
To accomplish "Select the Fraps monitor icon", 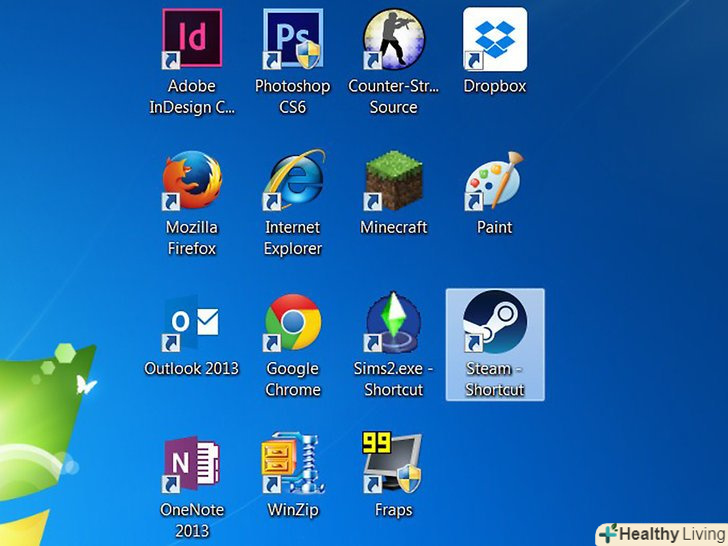I will pyautogui.click(x=393, y=462).
